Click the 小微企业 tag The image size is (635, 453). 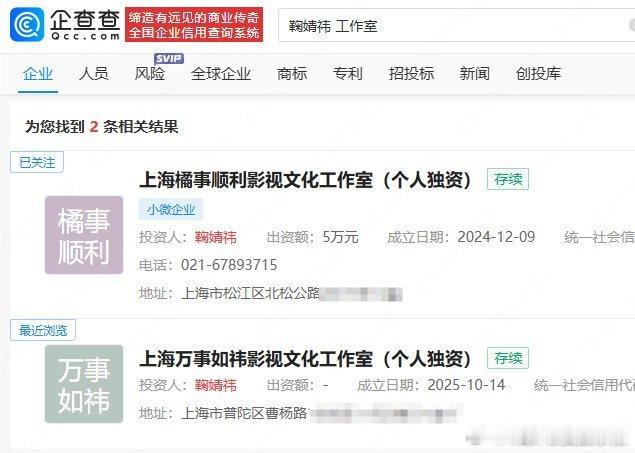(171, 209)
